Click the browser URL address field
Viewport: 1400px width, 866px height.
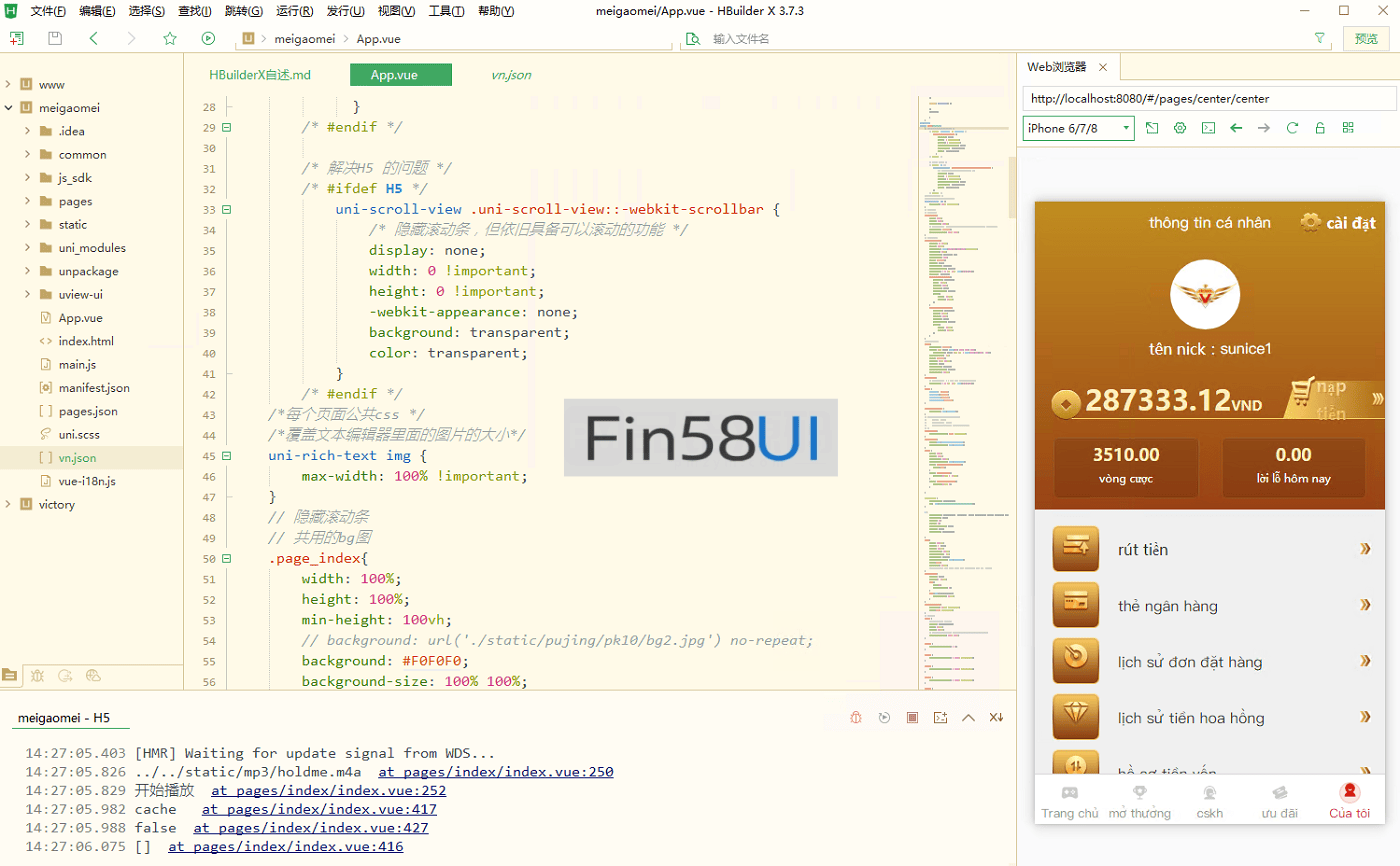tap(1208, 98)
